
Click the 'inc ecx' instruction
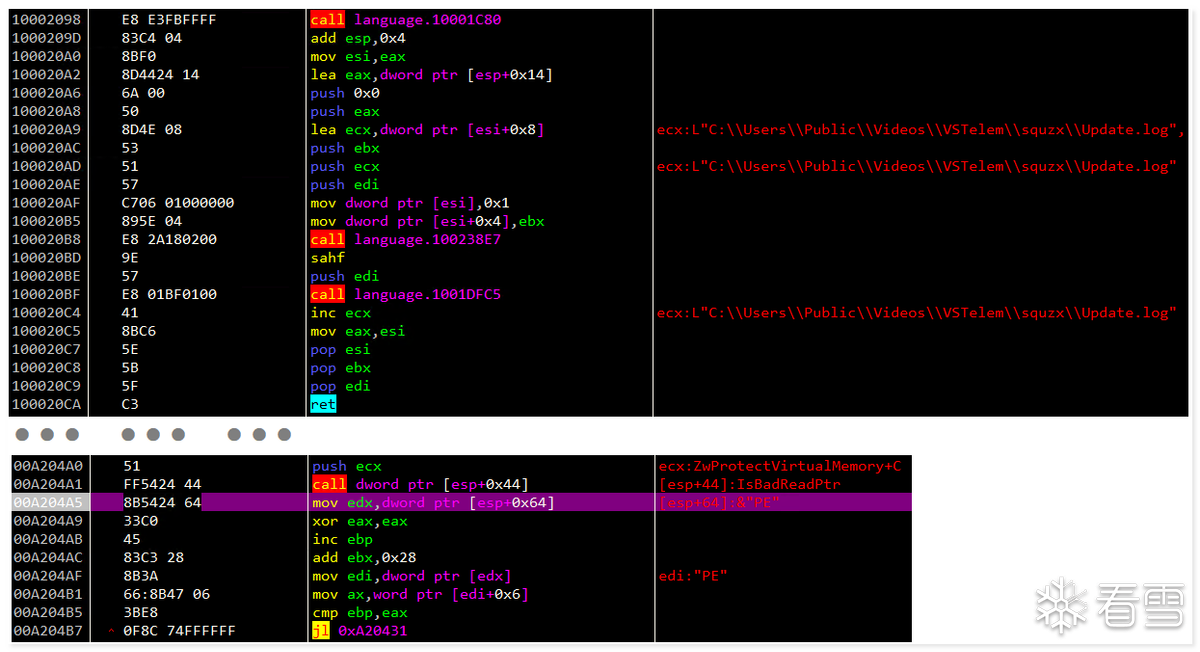click(340, 313)
